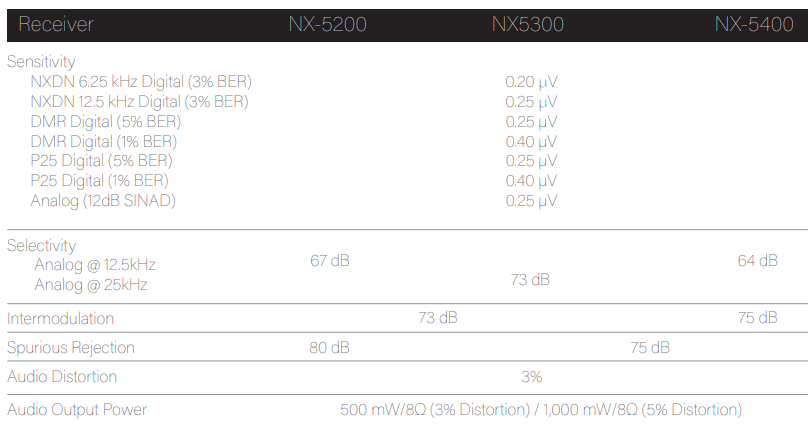
Task: Select the NX-5400 column header
Action: click(754, 24)
